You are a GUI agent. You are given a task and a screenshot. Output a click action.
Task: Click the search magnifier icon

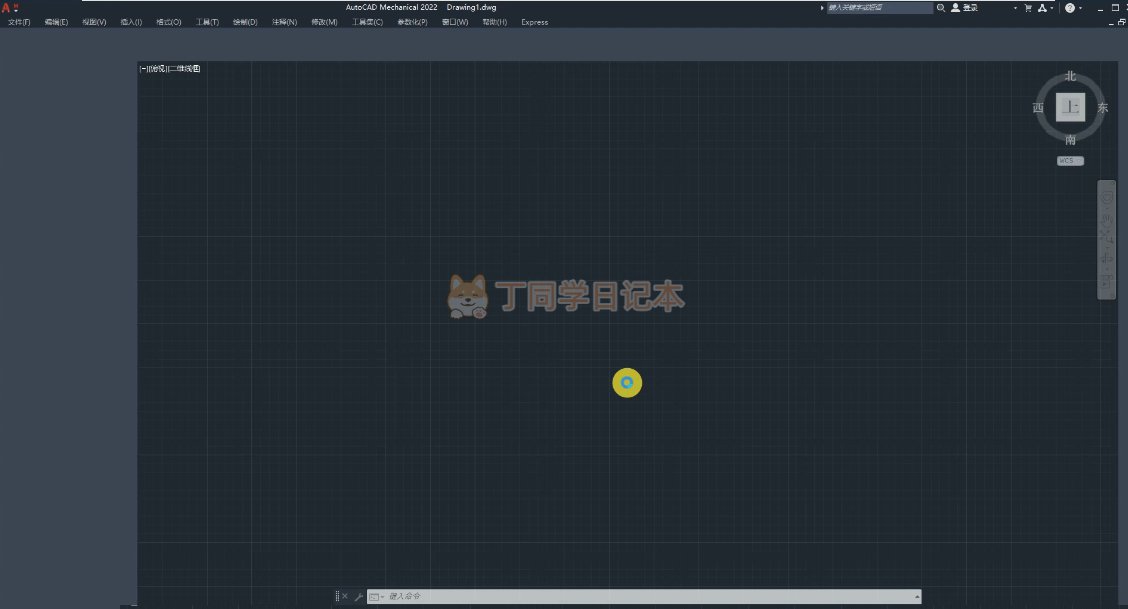click(941, 7)
